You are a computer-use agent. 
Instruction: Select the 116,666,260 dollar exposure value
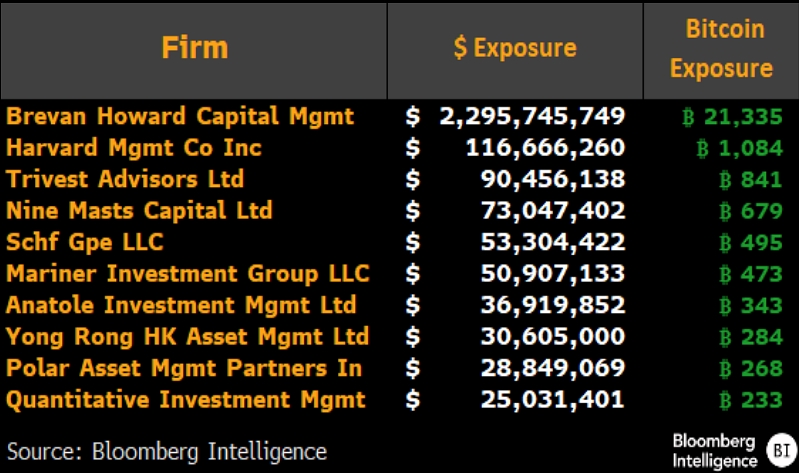[x=545, y=148]
